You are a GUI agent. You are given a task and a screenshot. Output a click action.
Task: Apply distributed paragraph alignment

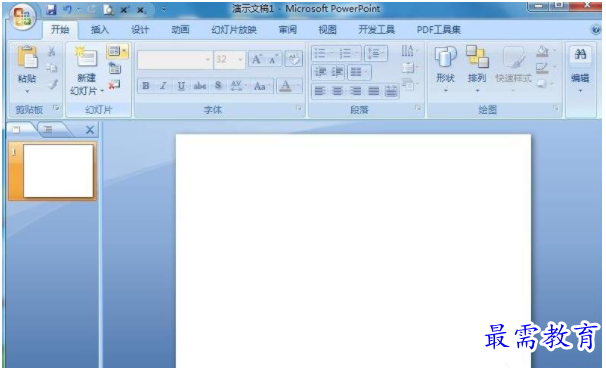pos(391,91)
